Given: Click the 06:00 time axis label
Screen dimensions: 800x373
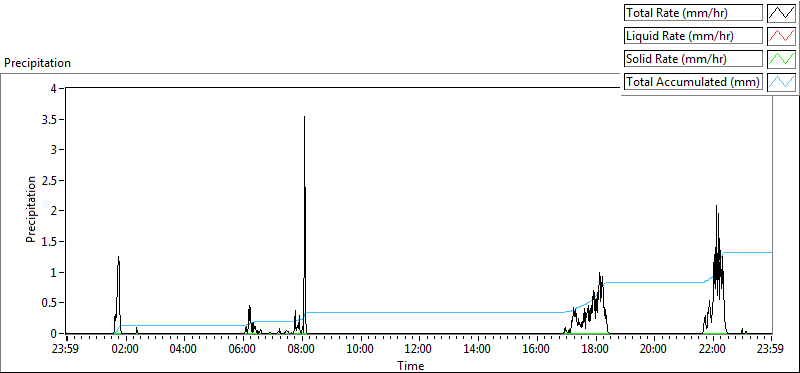Looking at the screenshot, I should 242,350.
